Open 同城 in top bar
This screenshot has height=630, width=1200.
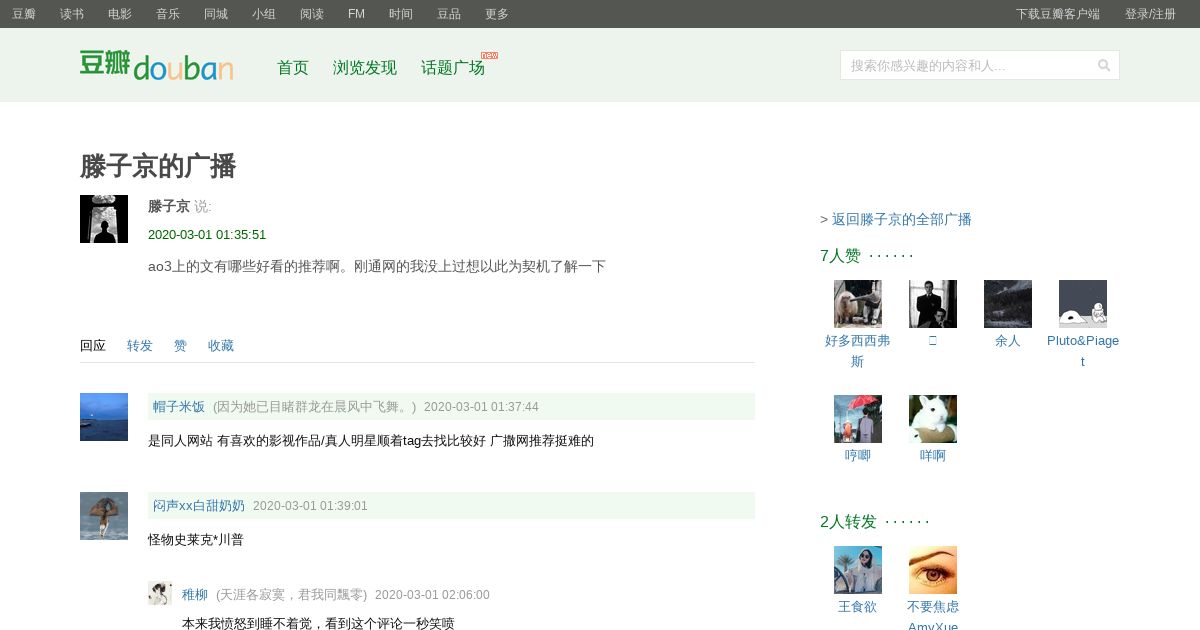pyautogui.click(x=216, y=14)
